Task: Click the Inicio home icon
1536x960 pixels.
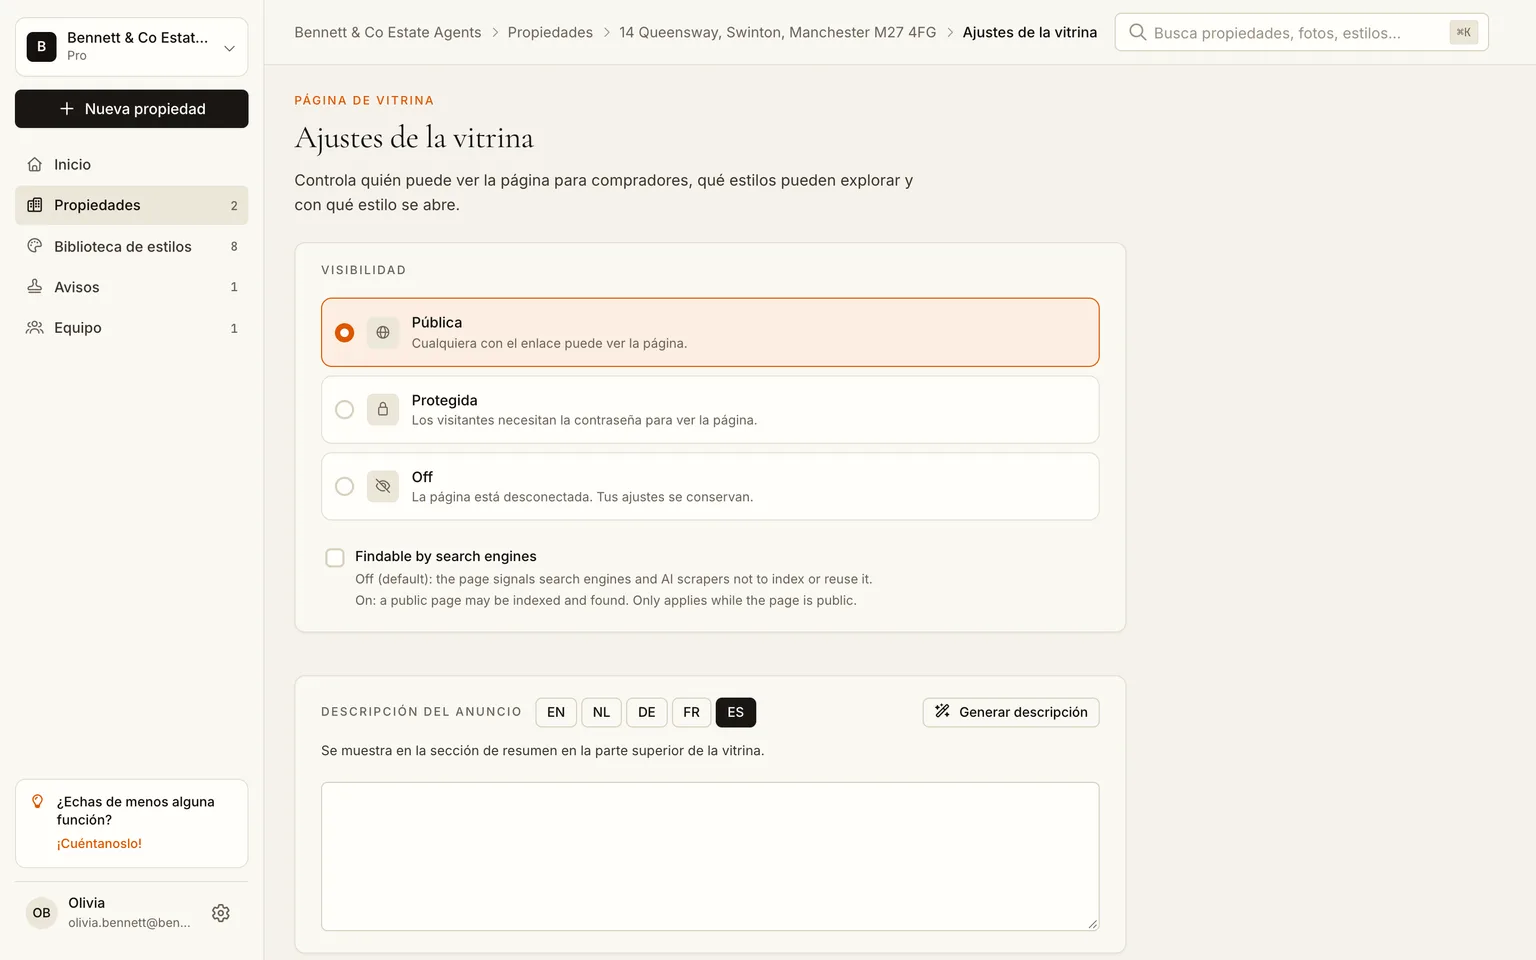Action: coord(35,164)
